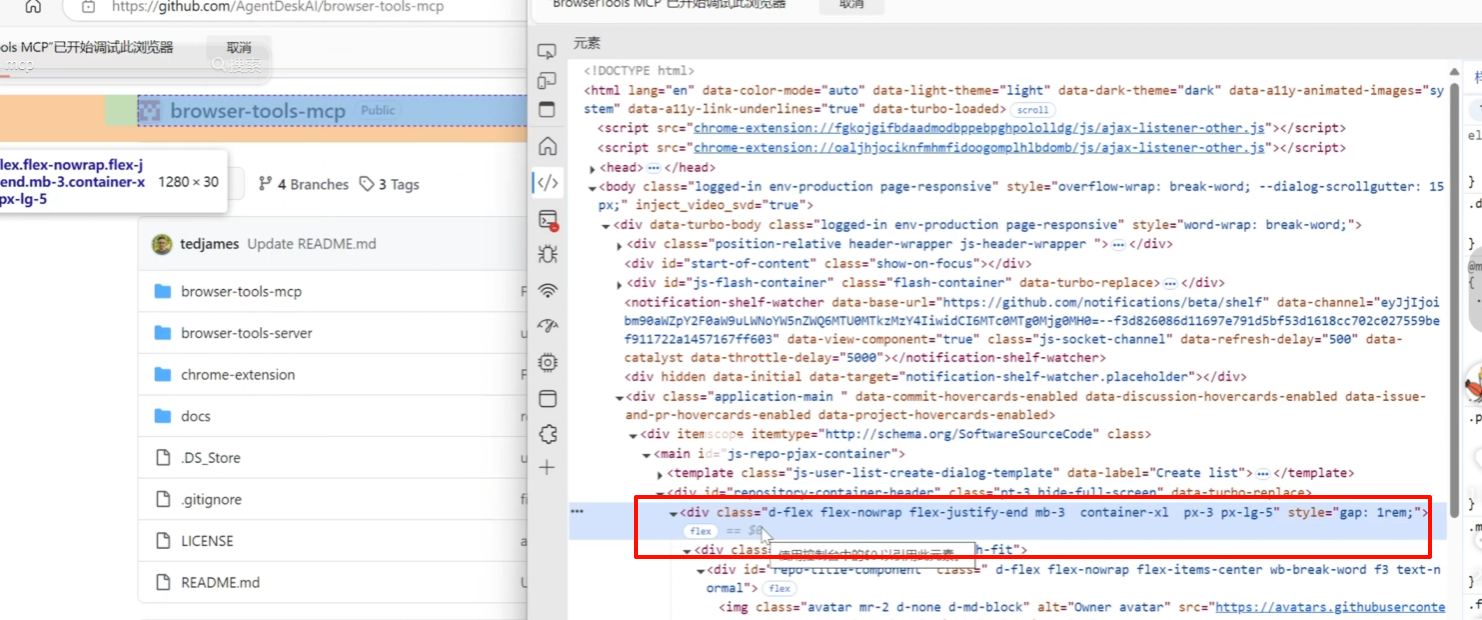
Task: Click the plus icon to add more tools
Action: [547, 468]
